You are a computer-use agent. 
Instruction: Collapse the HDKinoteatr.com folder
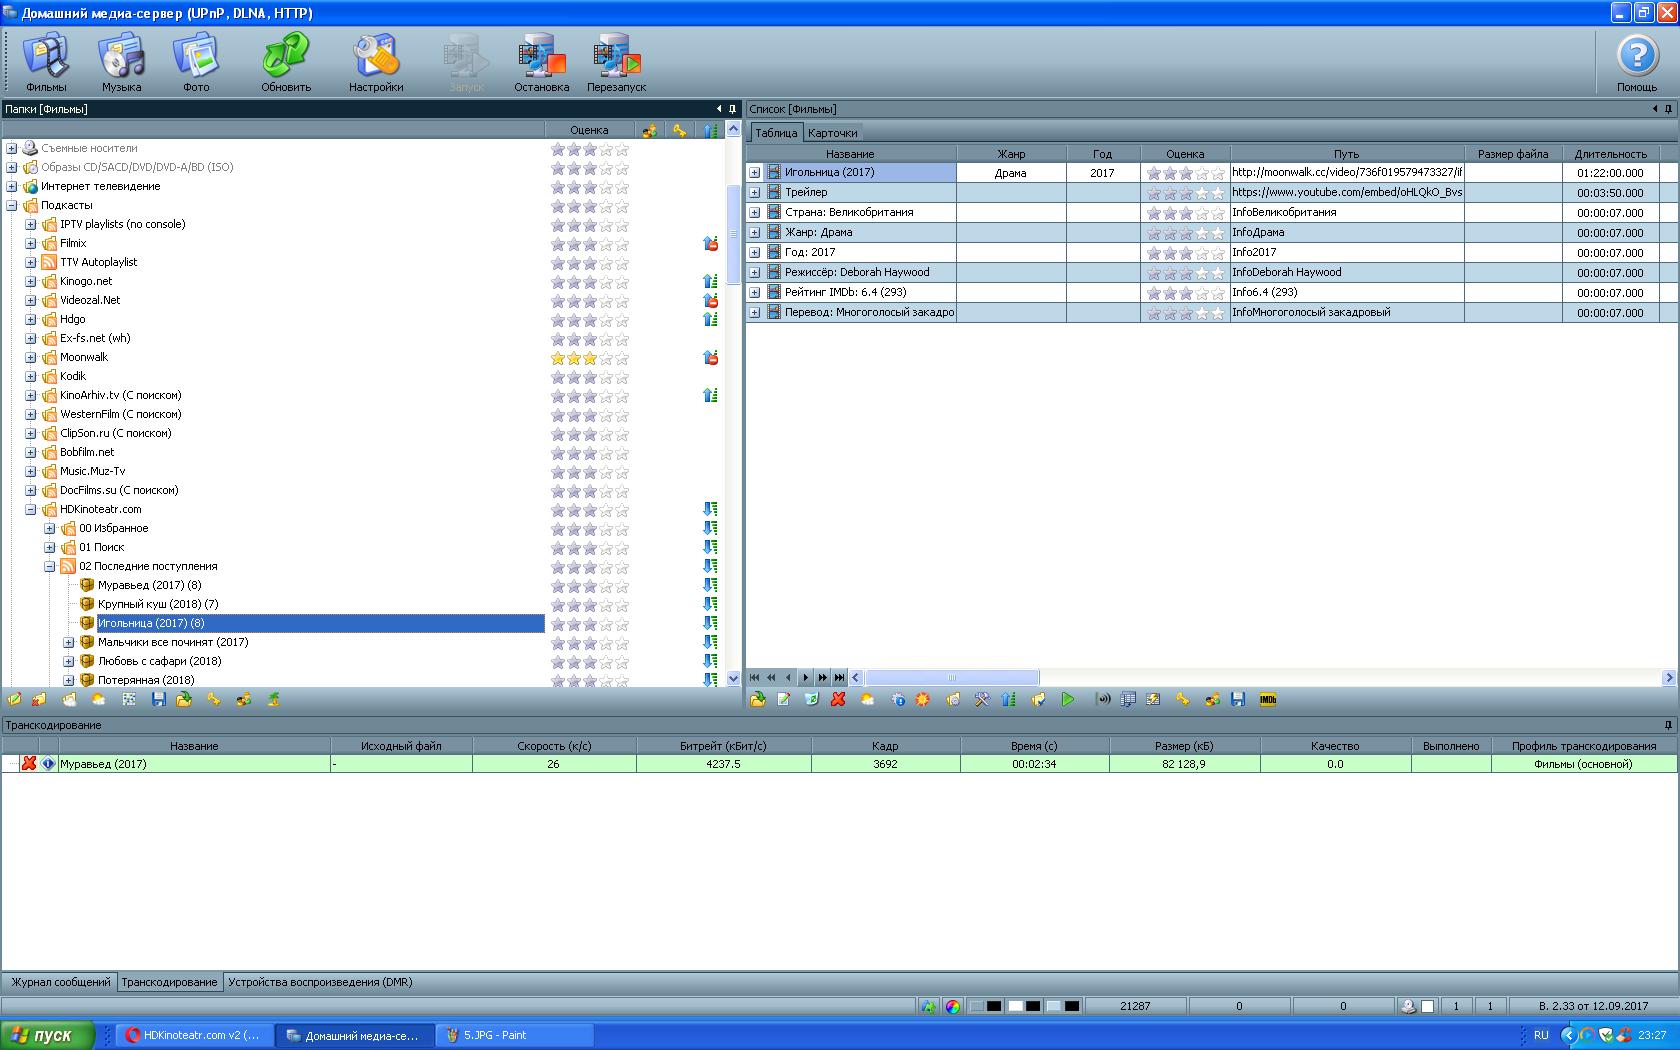pos(31,510)
